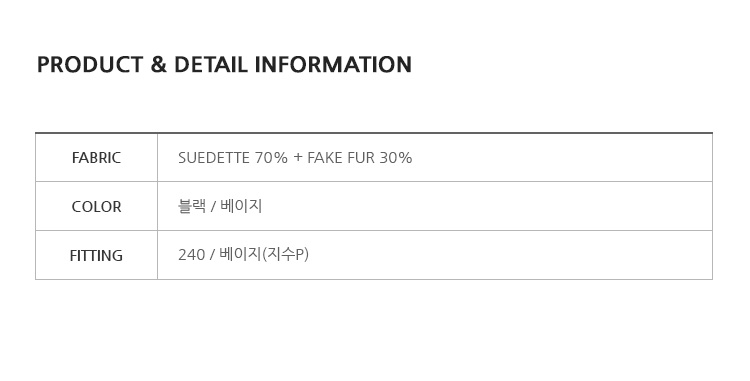Click the 베이지 text in the COLOR row
Image resolution: width=750 pixels, height=381 pixels.
tap(241, 206)
